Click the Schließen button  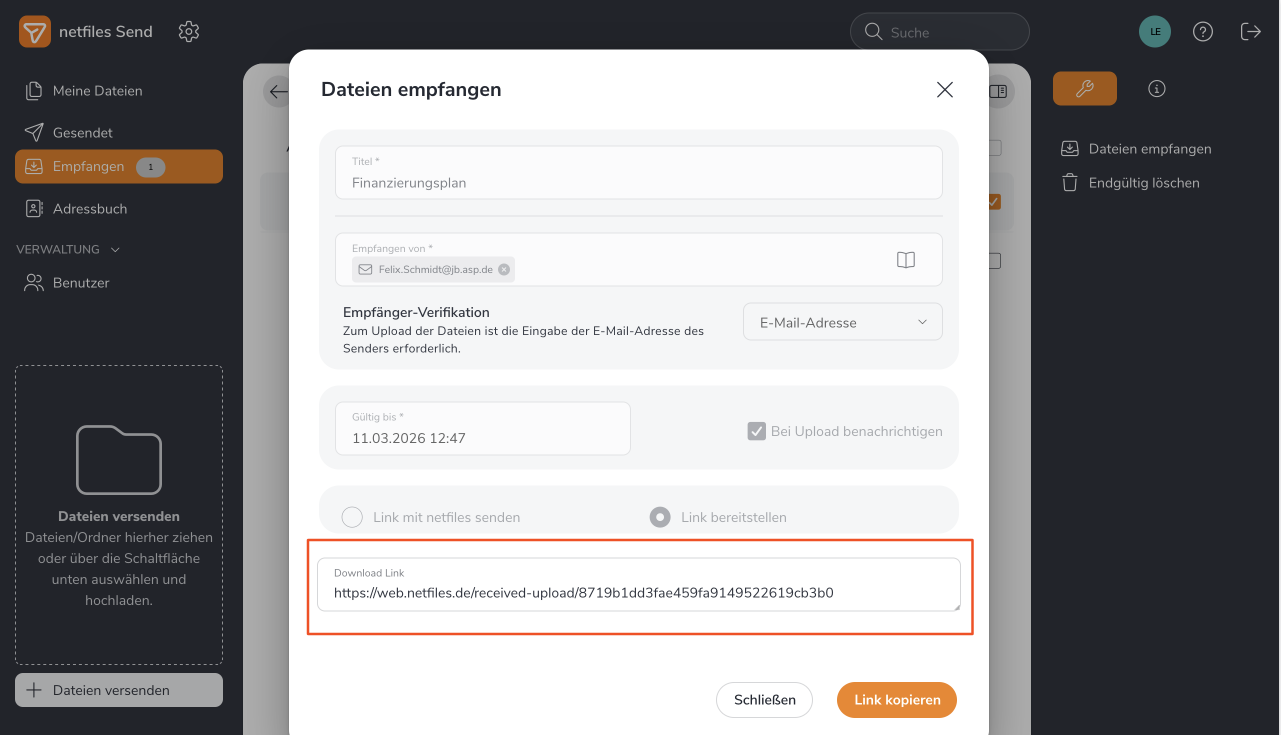point(764,700)
